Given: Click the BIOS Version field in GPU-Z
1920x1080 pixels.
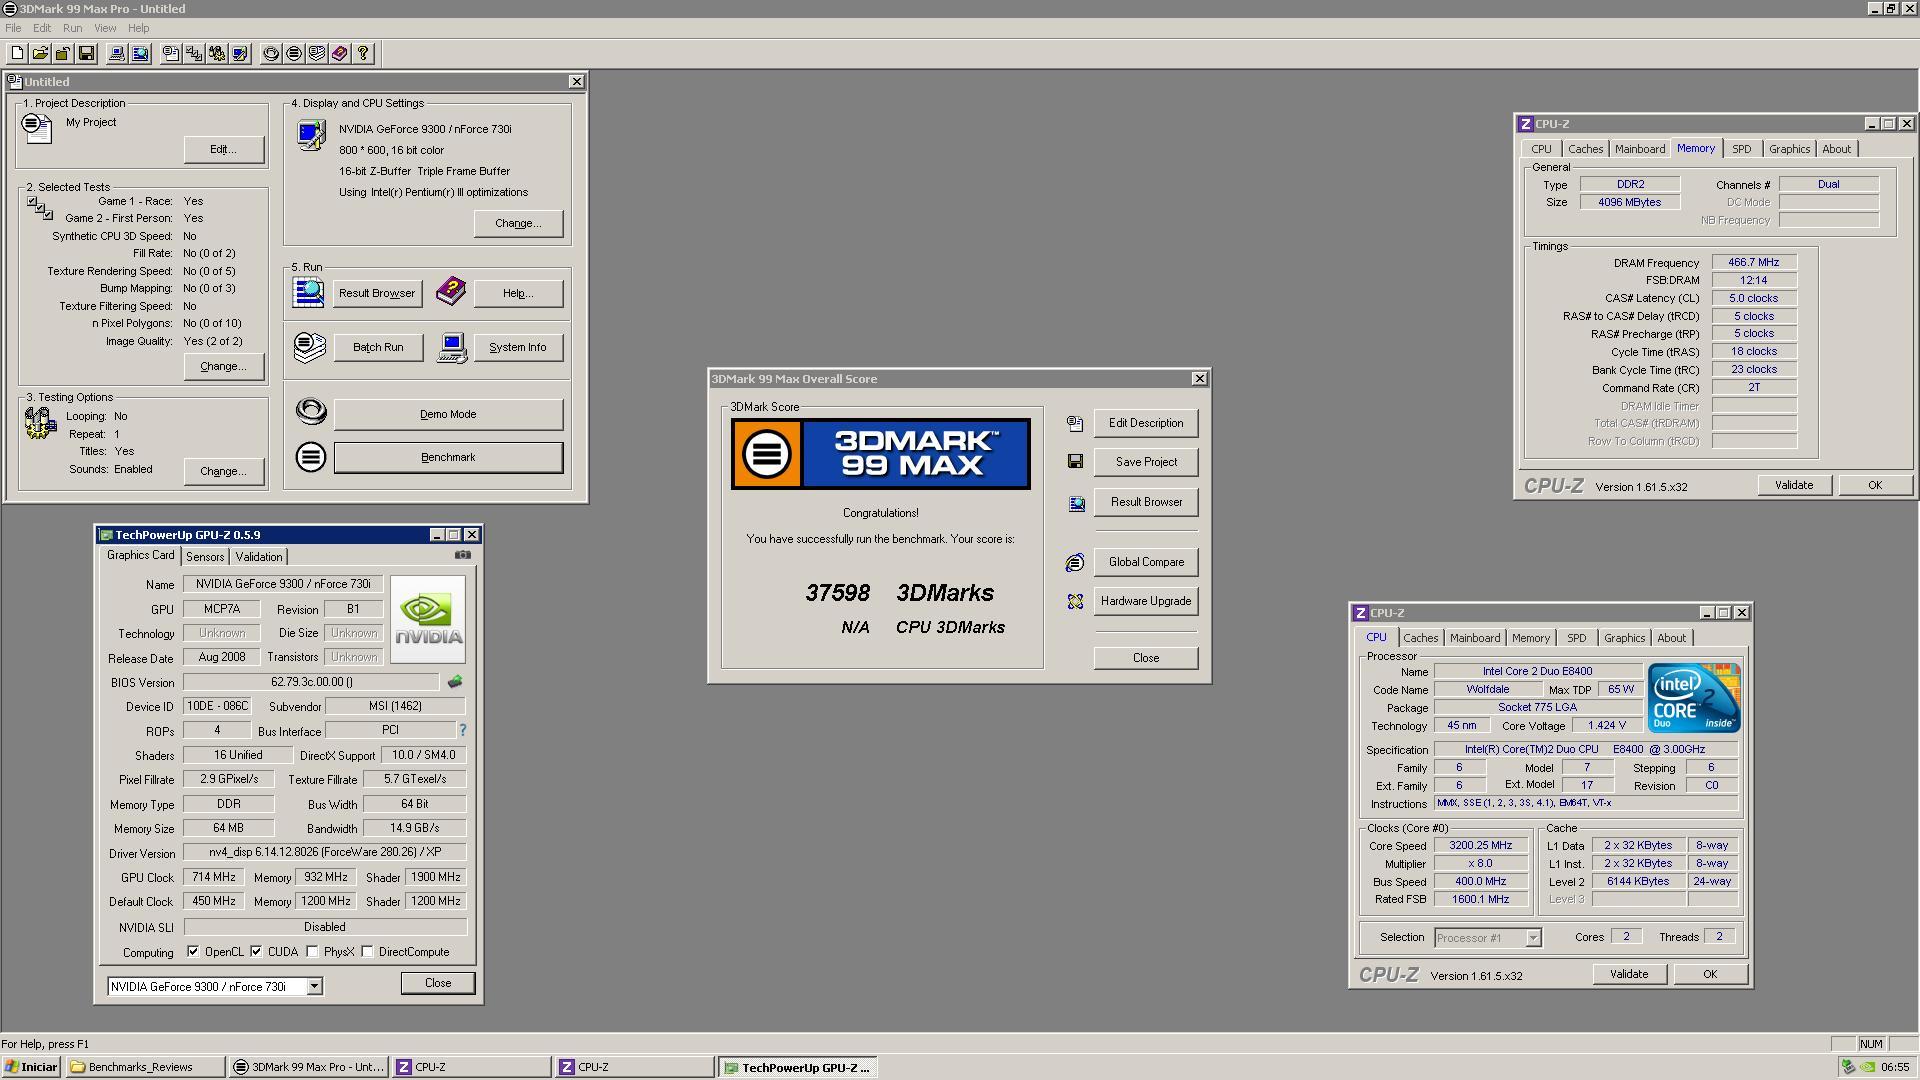Looking at the screenshot, I should pyautogui.click(x=311, y=682).
